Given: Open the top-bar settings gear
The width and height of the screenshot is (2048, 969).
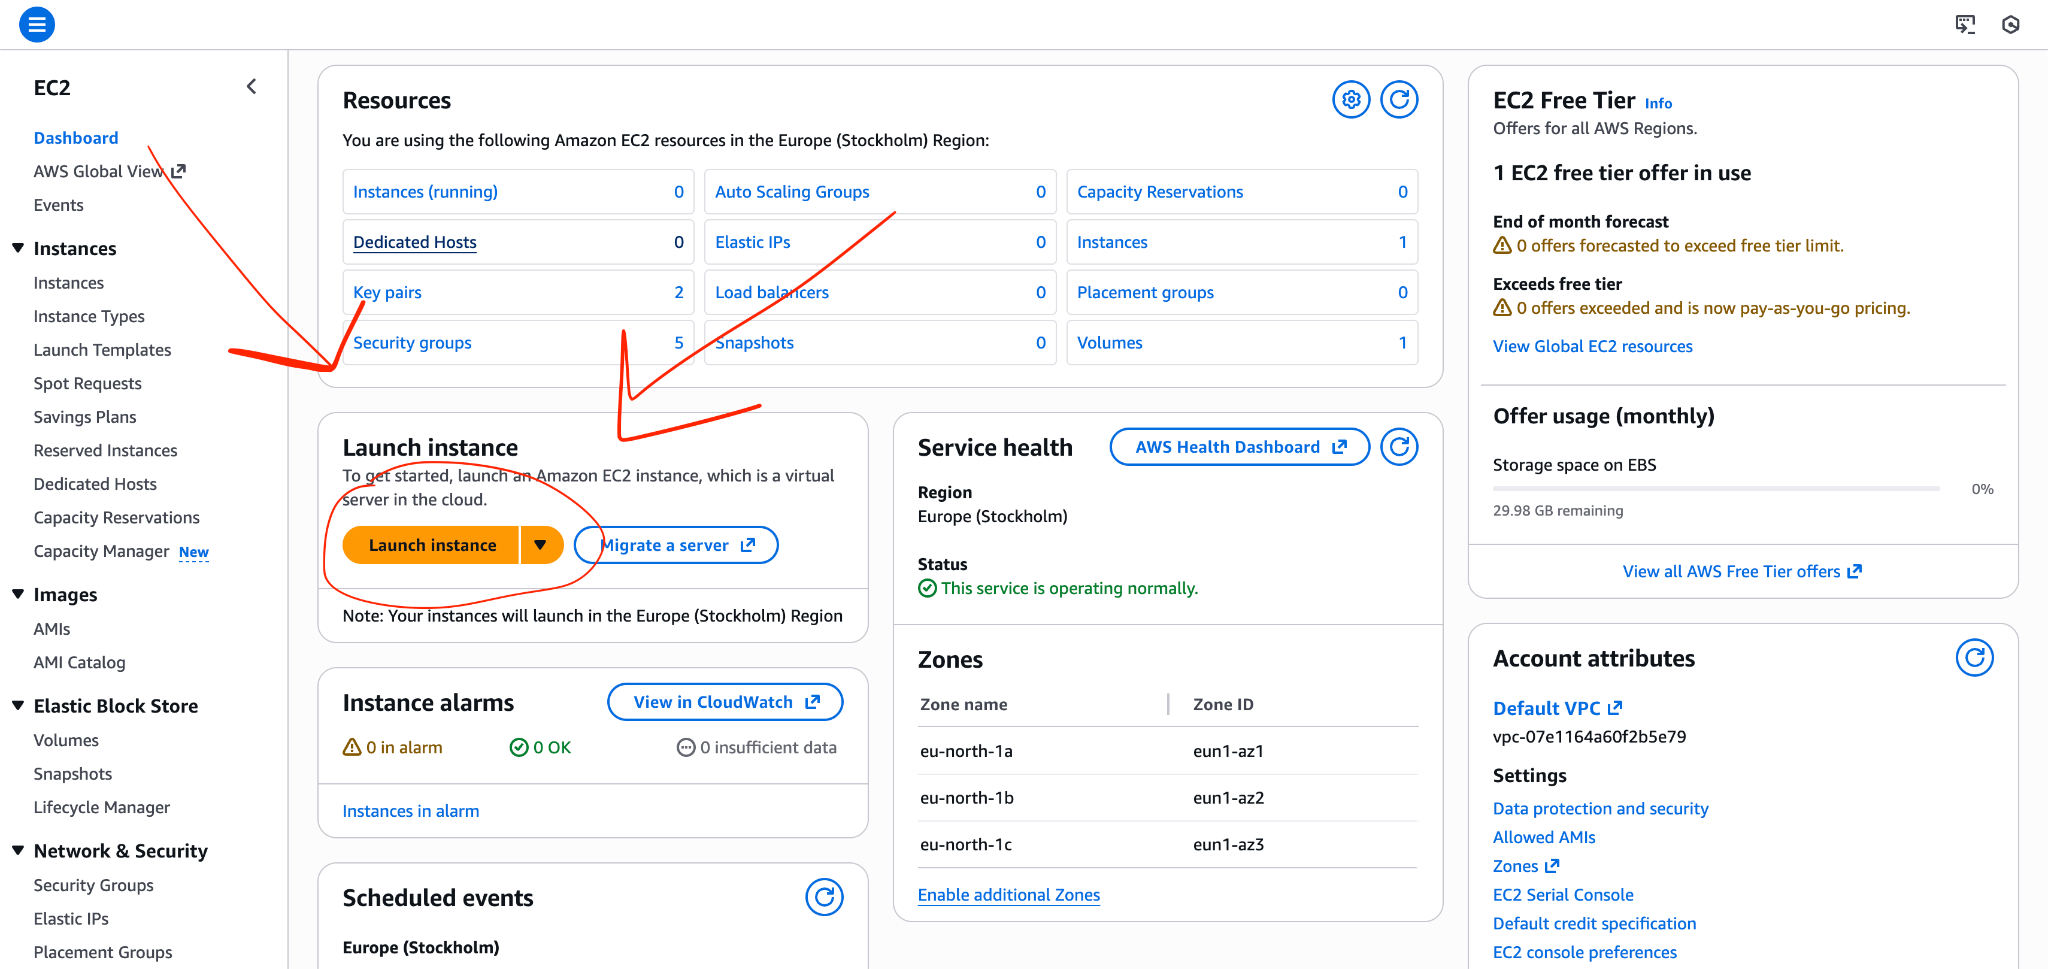Looking at the screenshot, I should 2010,24.
